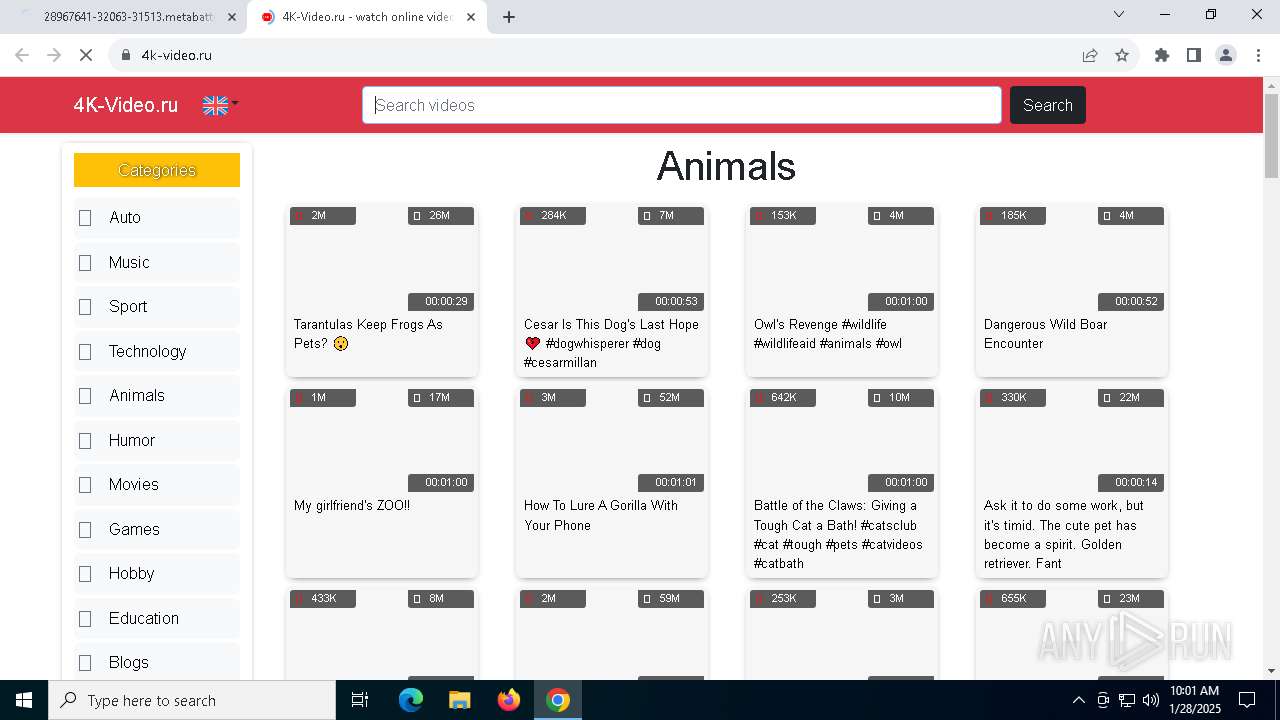The width and height of the screenshot is (1280, 720).
Task: Click the page vertical scrollbar thumb
Action: click(1271, 137)
